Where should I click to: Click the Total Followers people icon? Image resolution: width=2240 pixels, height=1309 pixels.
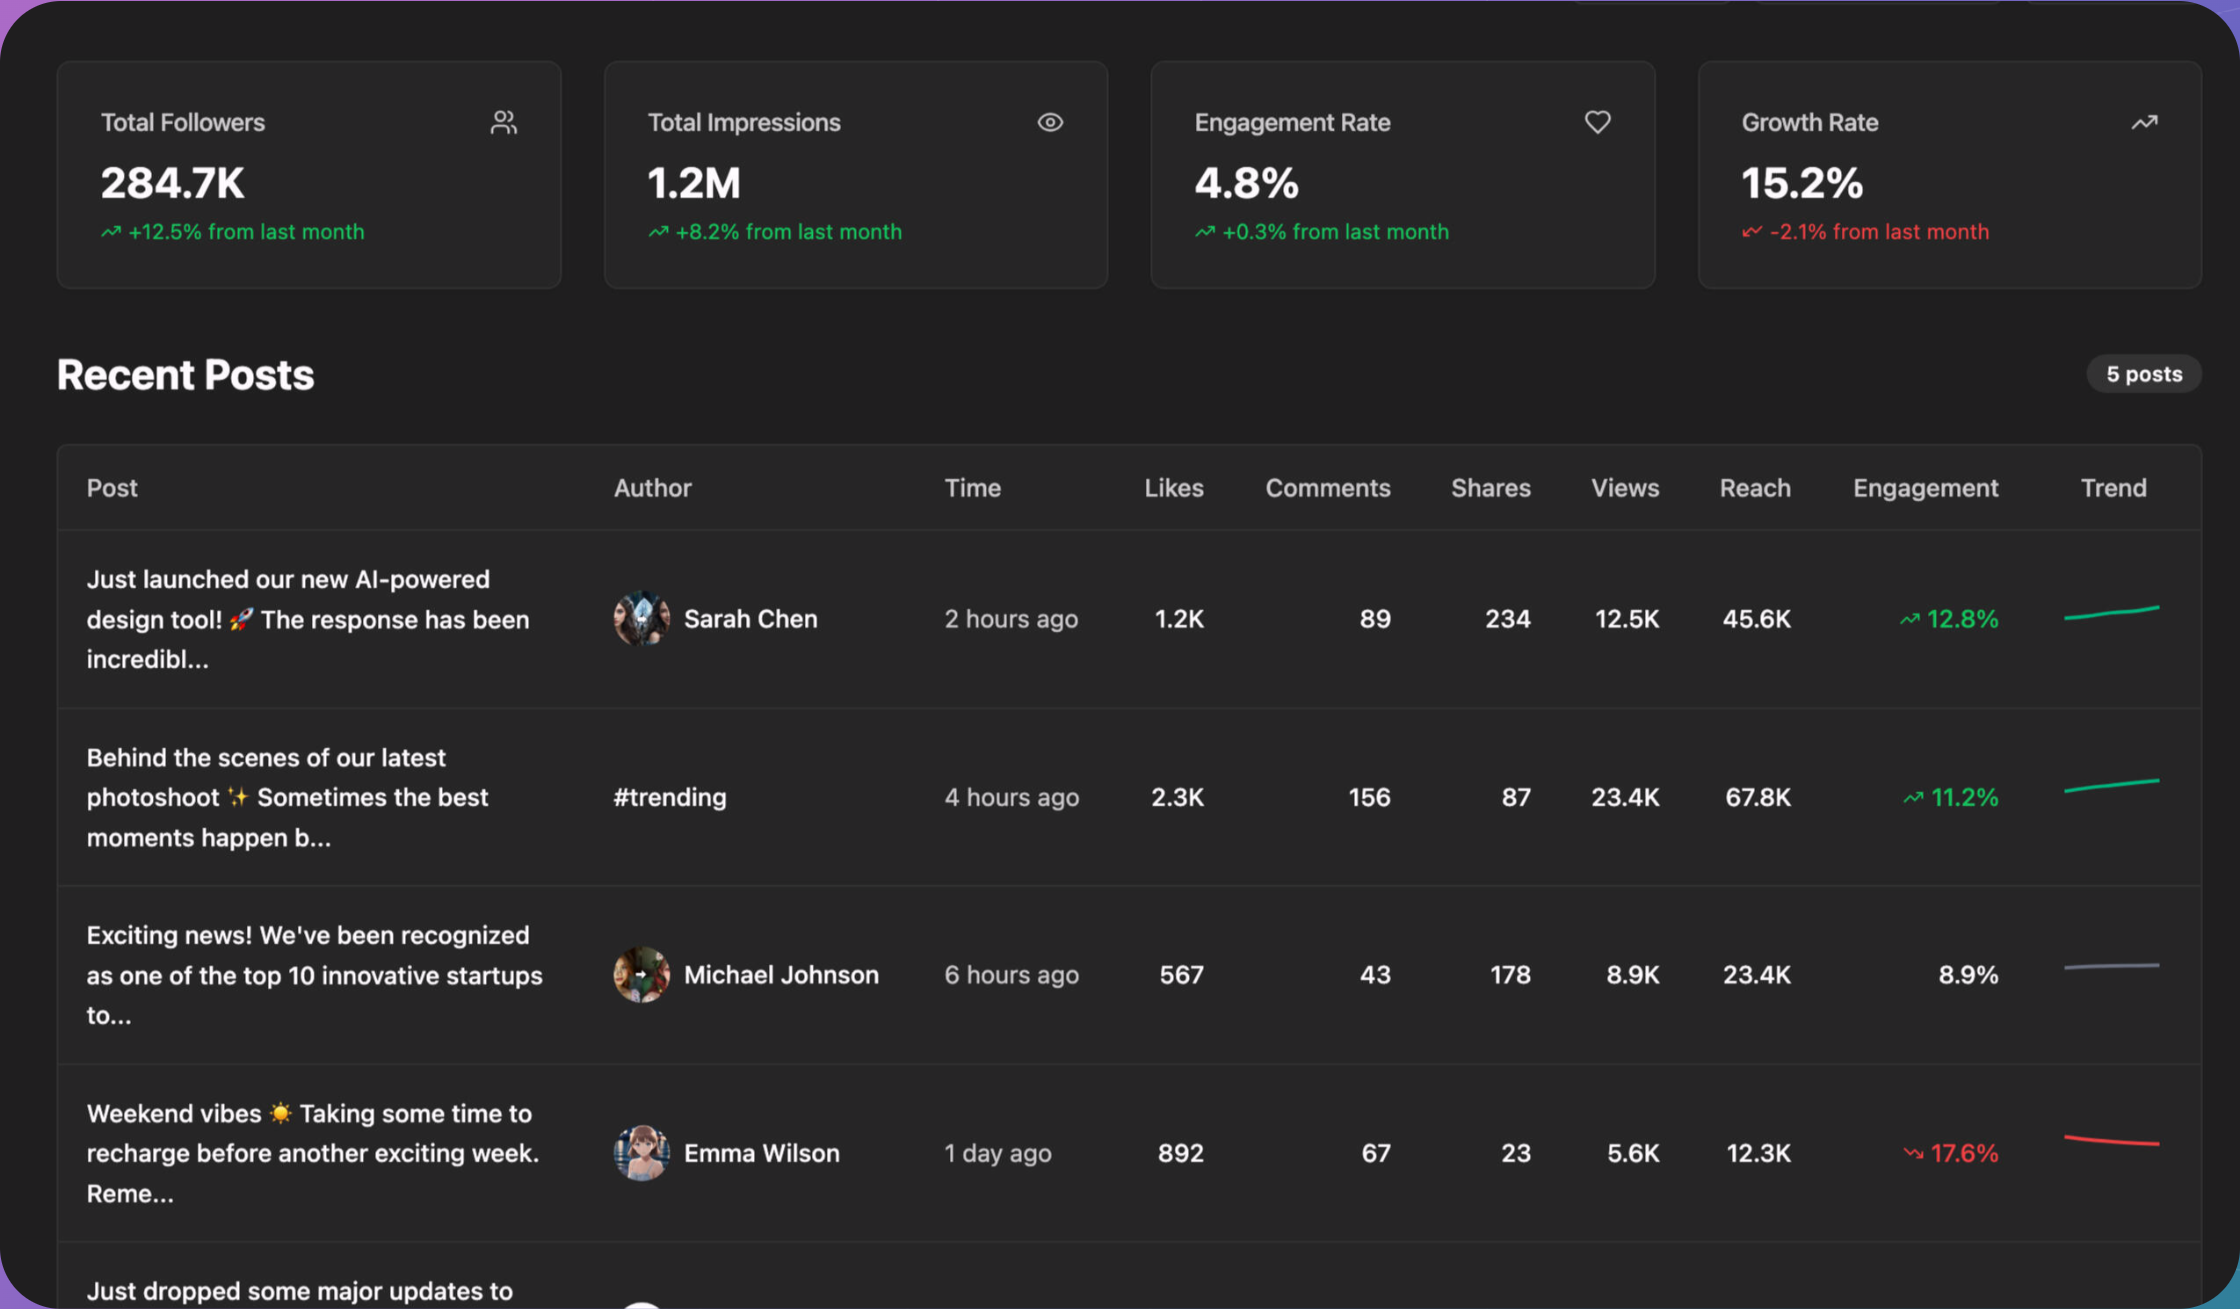[504, 122]
